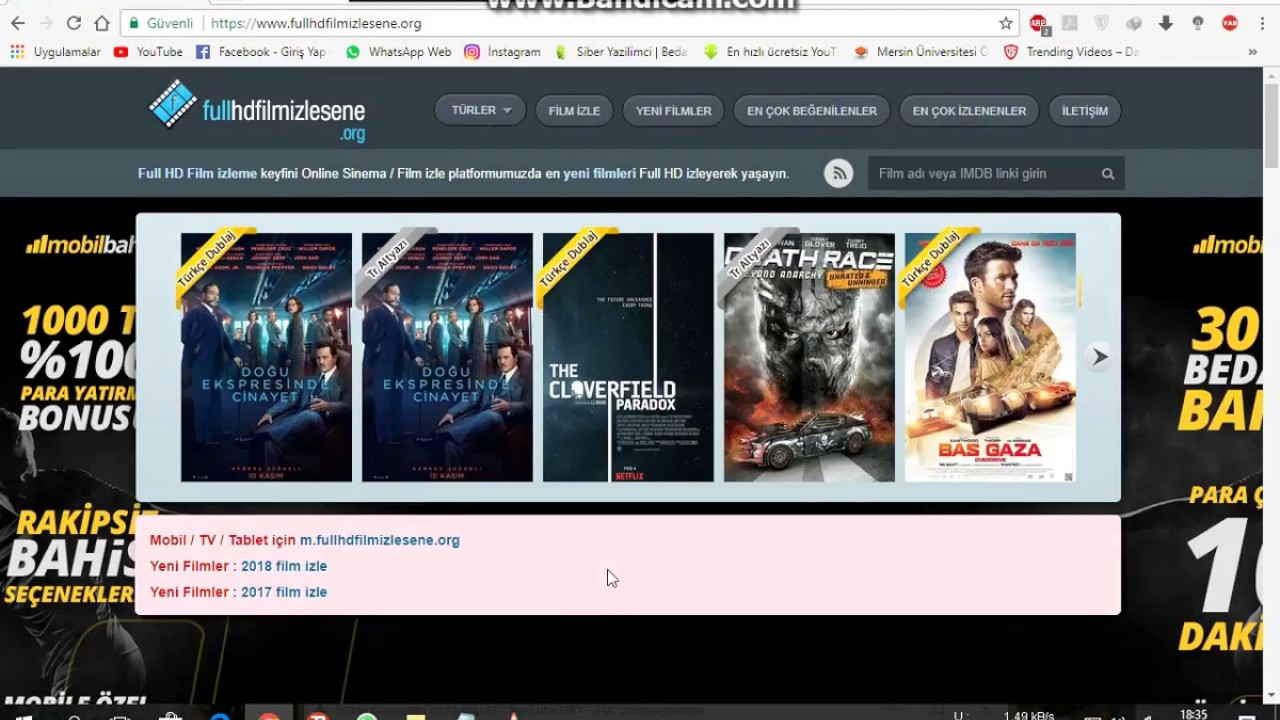The image size is (1280, 720).
Task: Open Trending Videos bookmark
Action: [x=1072, y=52]
